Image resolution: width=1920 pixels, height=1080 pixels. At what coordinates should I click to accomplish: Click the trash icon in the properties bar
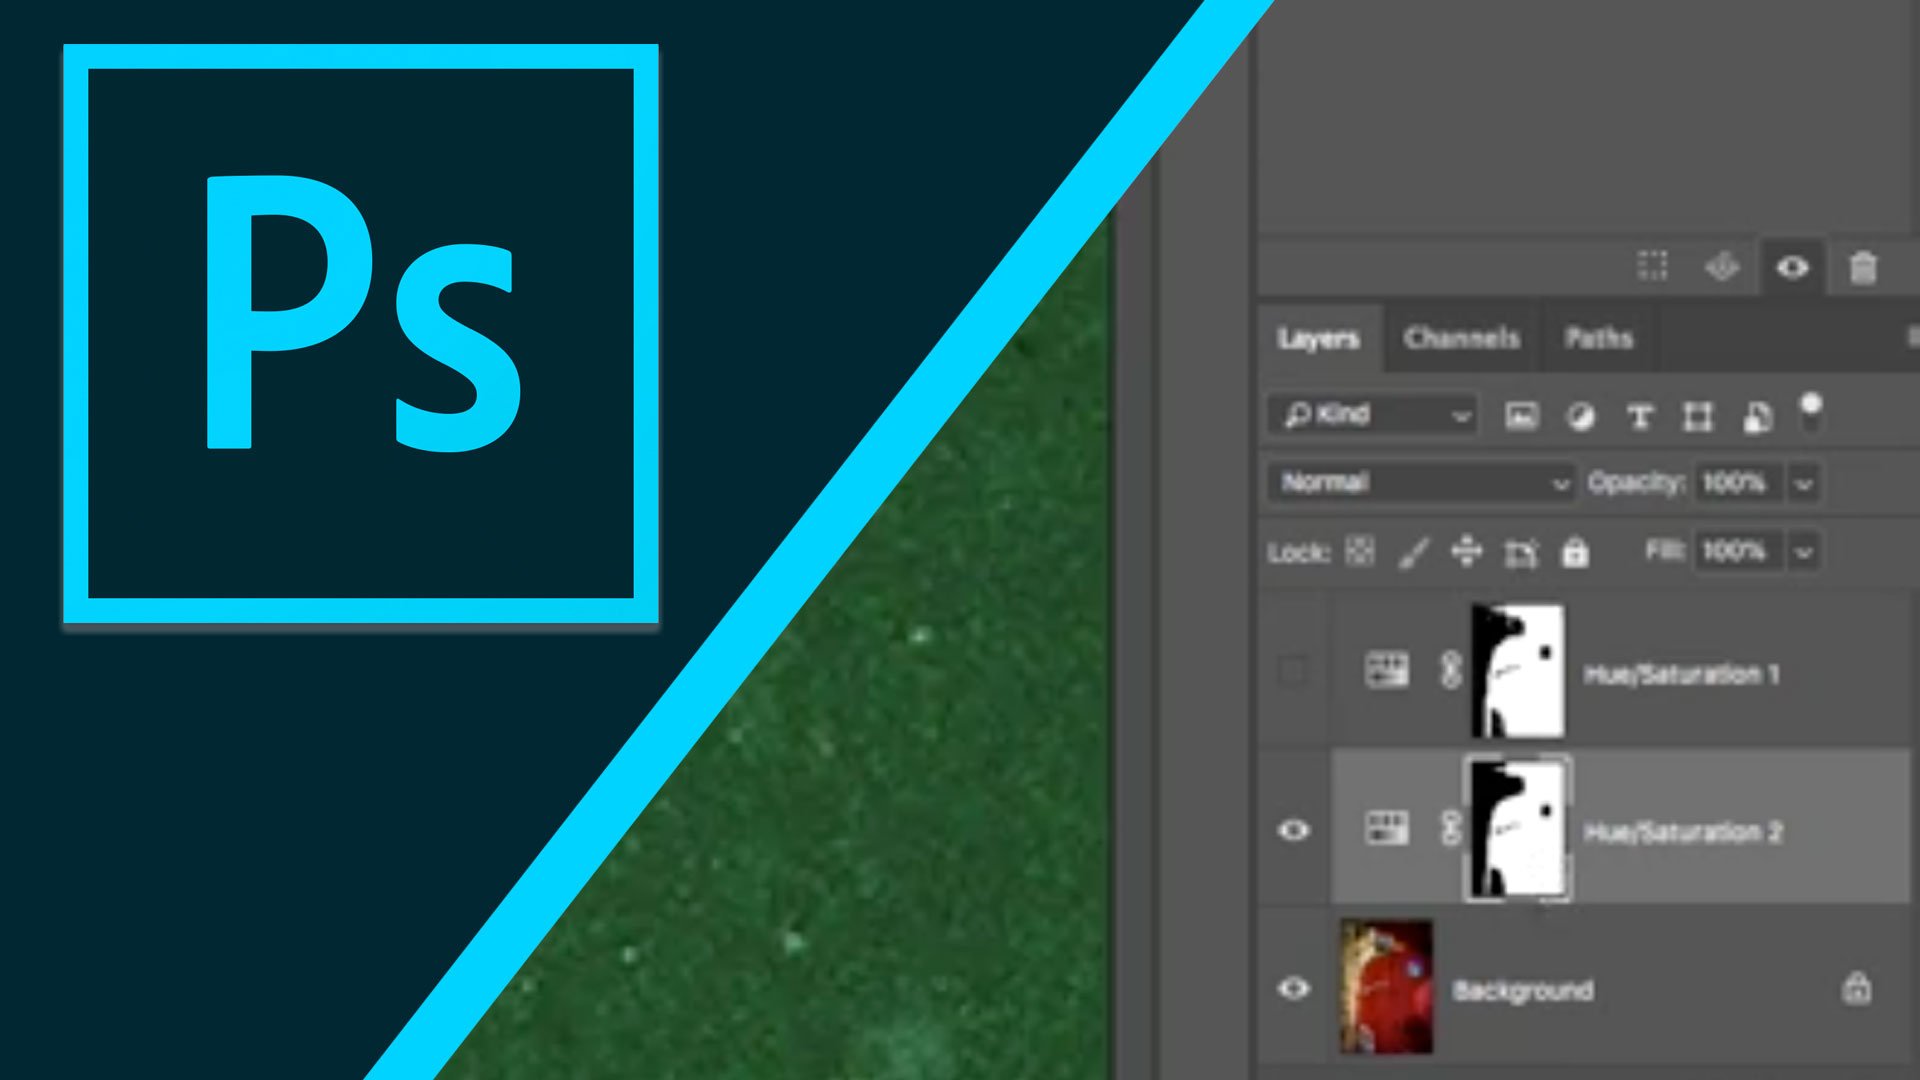[1862, 268]
